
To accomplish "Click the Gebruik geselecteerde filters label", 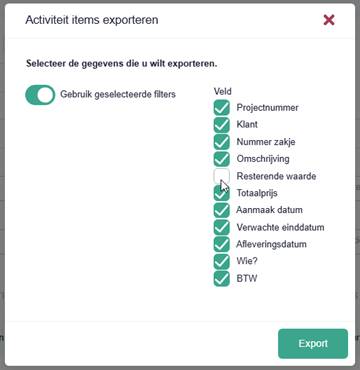I will coord(118,94).
